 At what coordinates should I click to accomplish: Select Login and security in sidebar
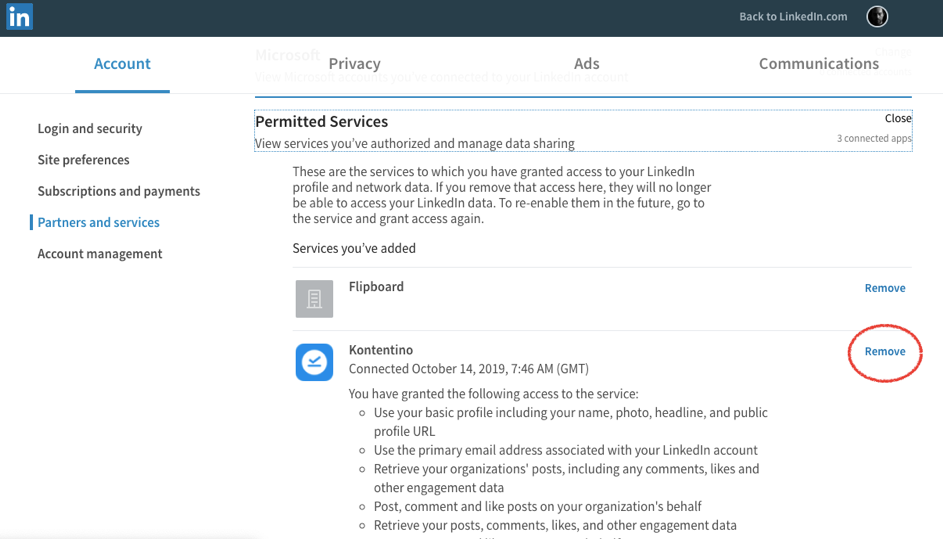click(90, 129)
